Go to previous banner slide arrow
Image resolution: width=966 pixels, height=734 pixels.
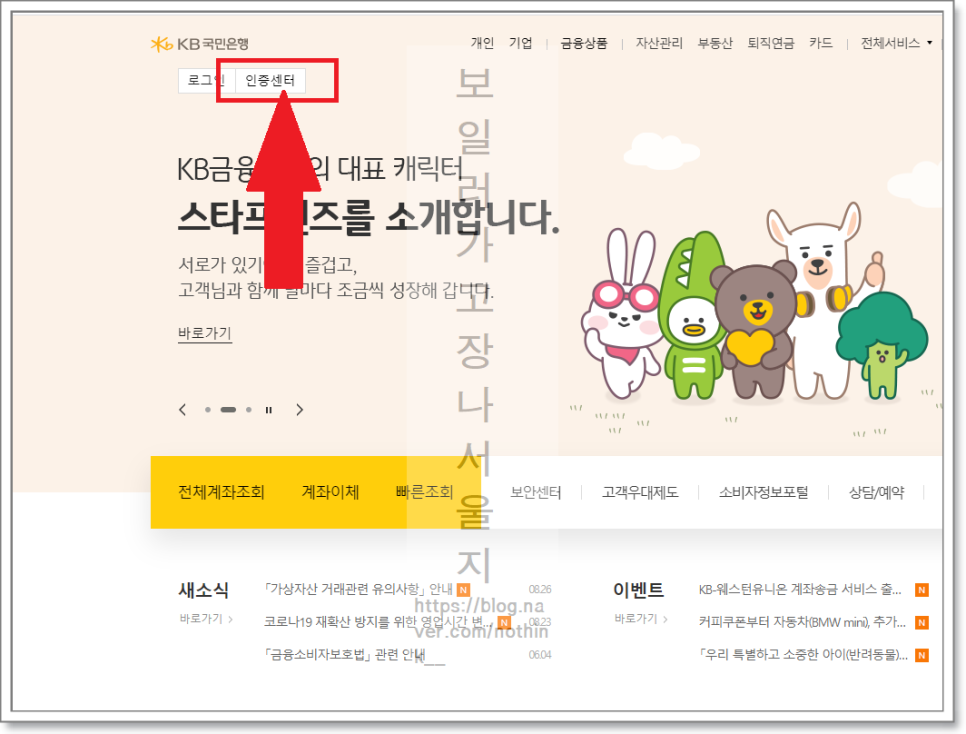182,409
